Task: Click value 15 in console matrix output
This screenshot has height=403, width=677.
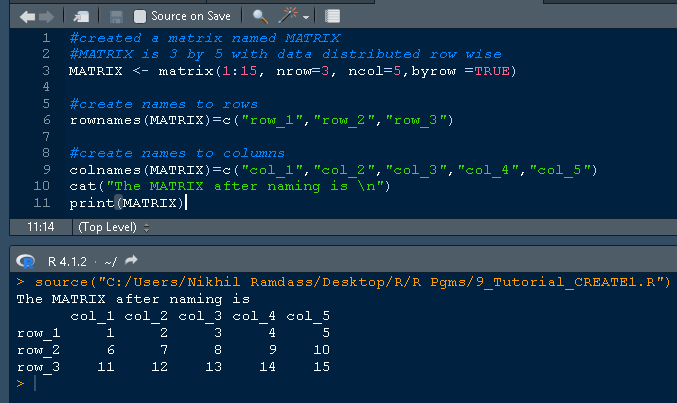Action: pos(321,367)
